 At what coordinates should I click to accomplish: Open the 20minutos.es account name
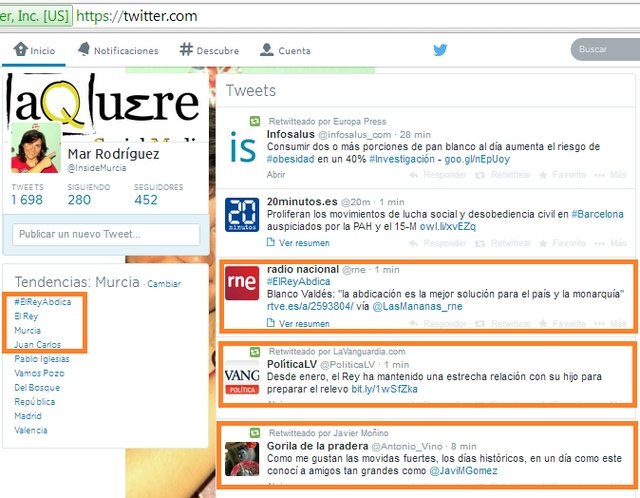pyautogui.click(x=302, y=202)
